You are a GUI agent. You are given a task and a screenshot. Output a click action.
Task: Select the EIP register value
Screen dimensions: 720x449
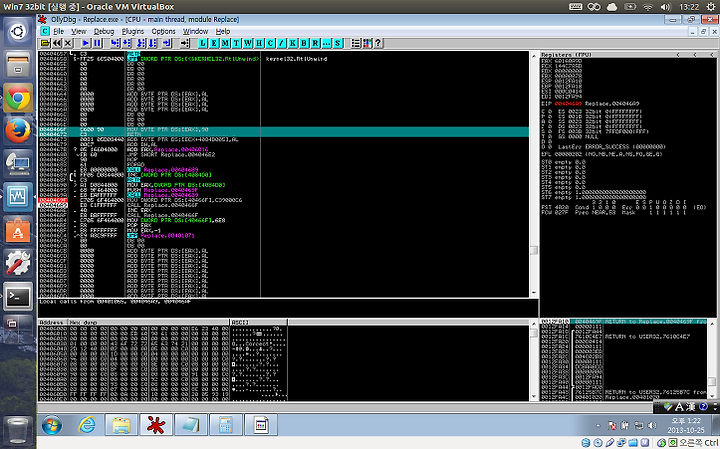click(568, 104)
